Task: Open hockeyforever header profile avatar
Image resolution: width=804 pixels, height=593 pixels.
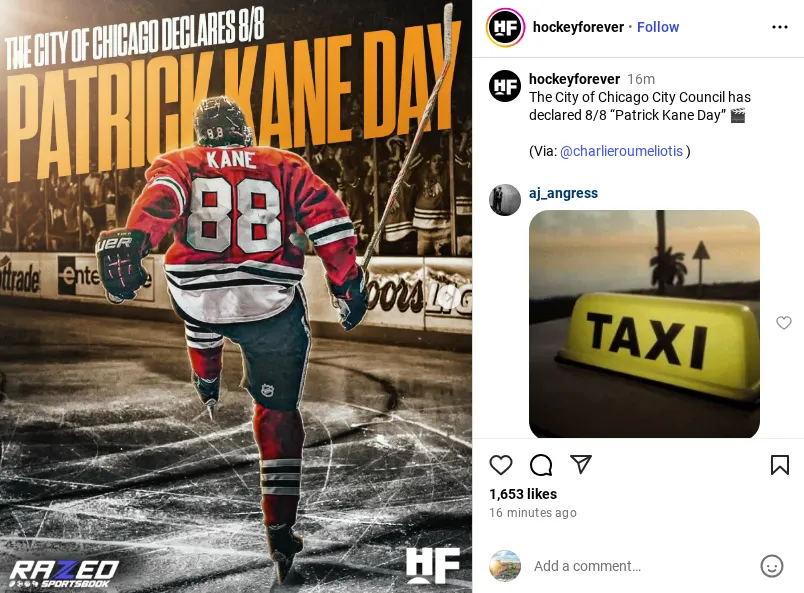Action: (x=505, y=27)
